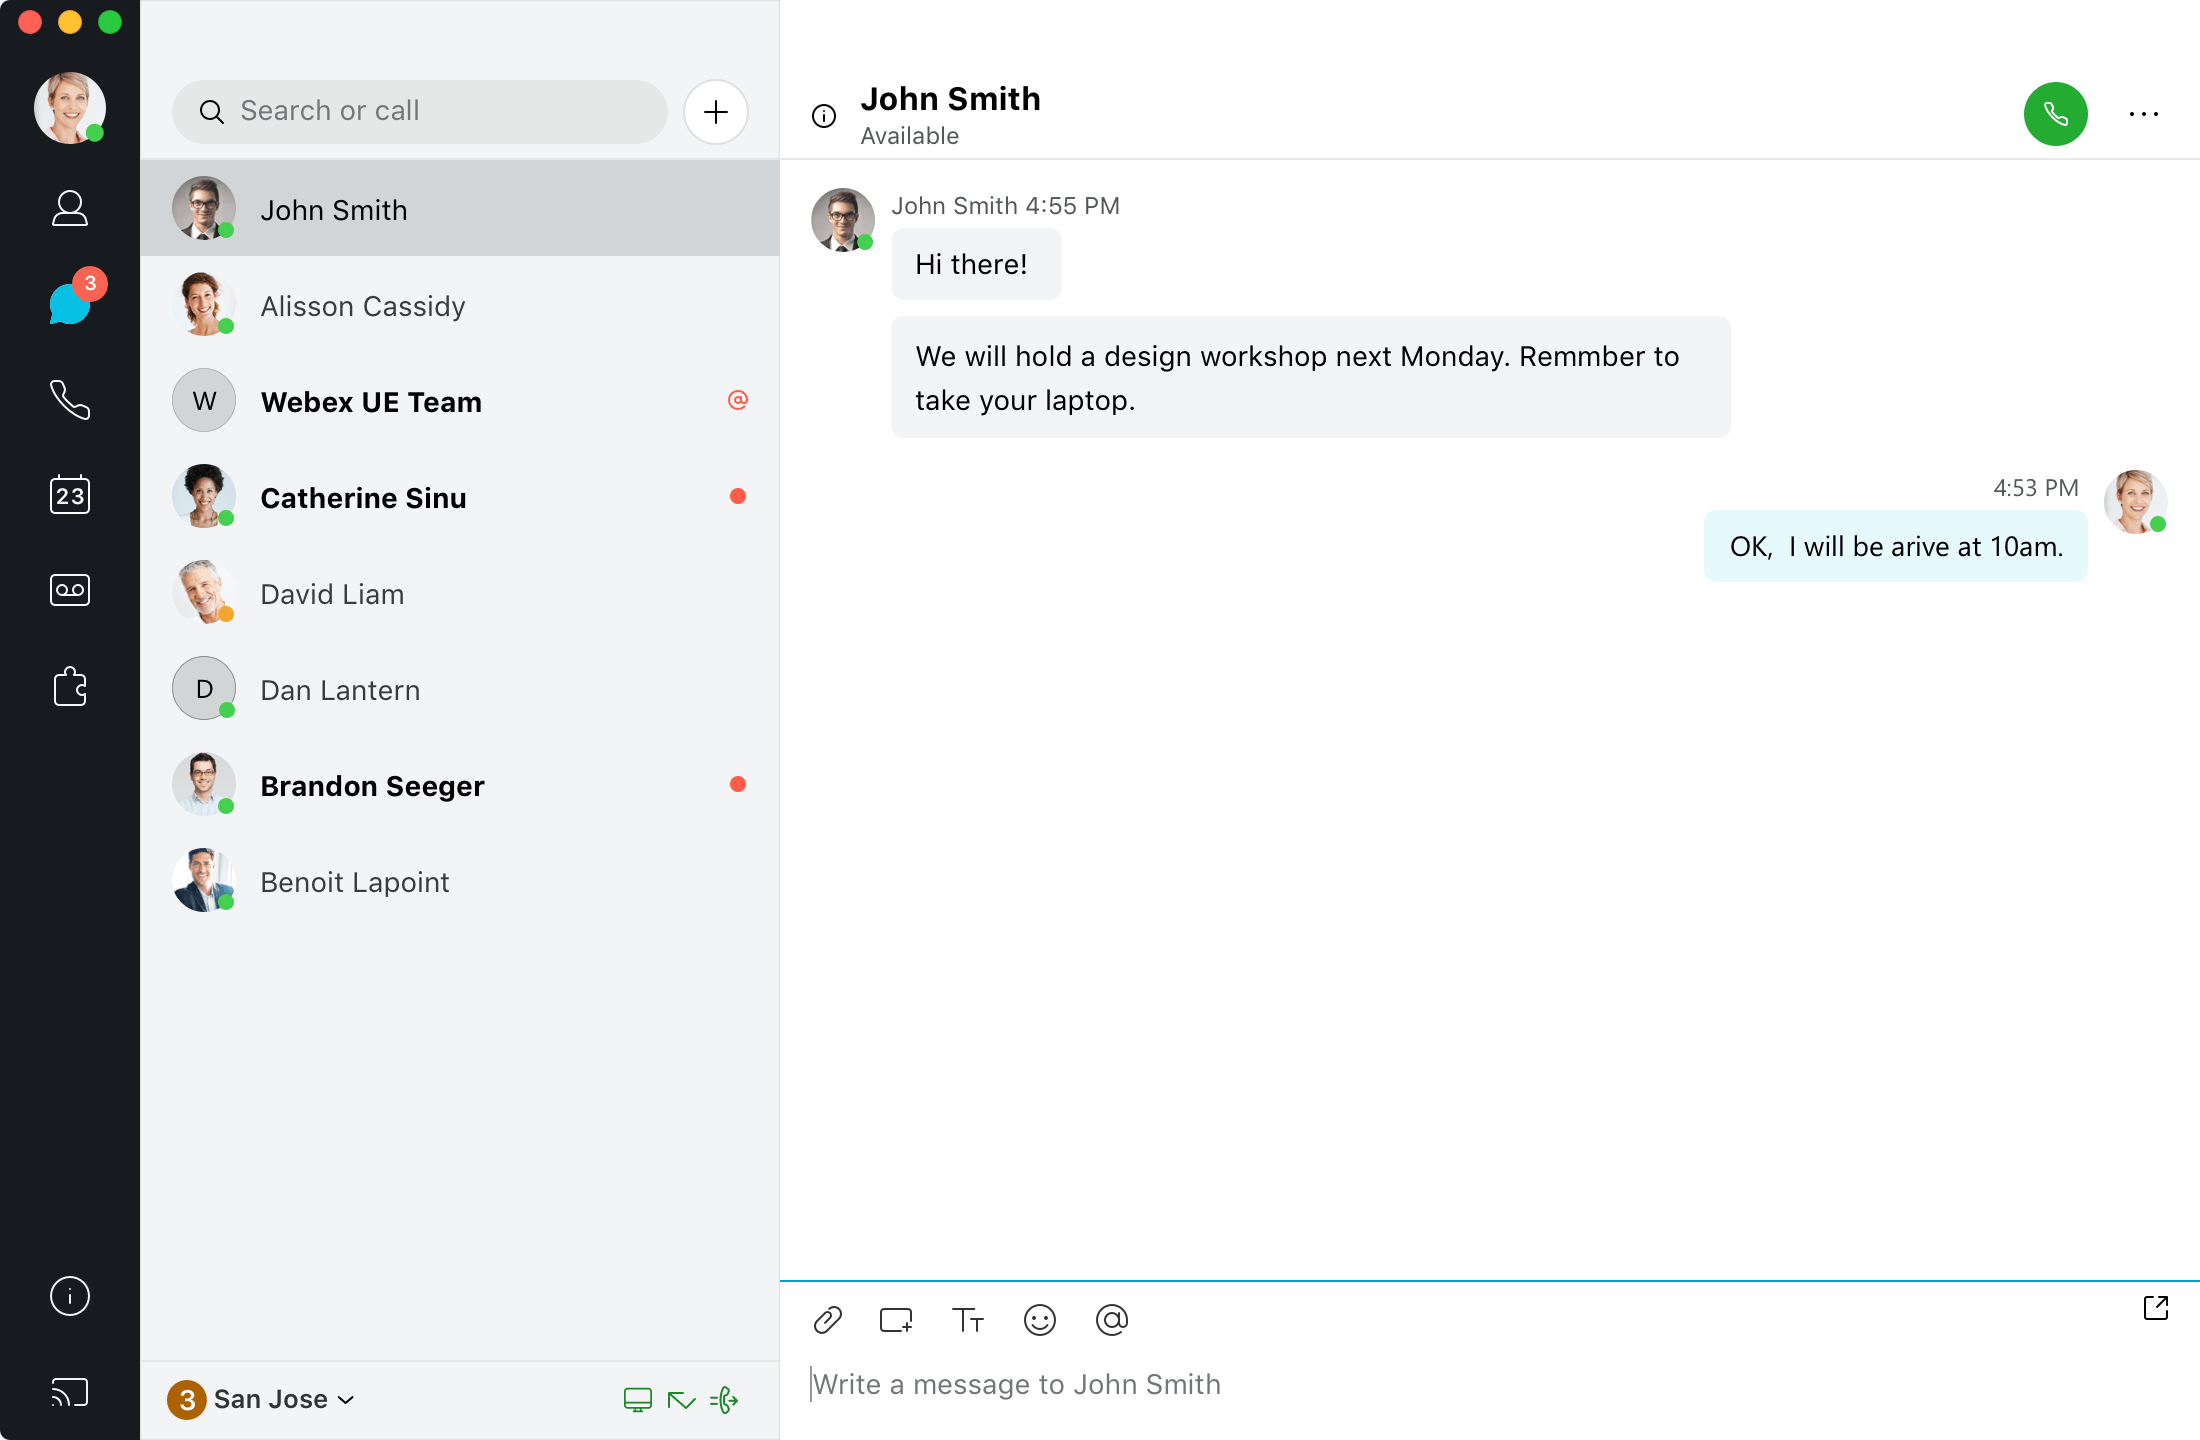Open the Meetings calendar icon
The width and height of the screenshot is (2200, 1440).
point(70,495)
